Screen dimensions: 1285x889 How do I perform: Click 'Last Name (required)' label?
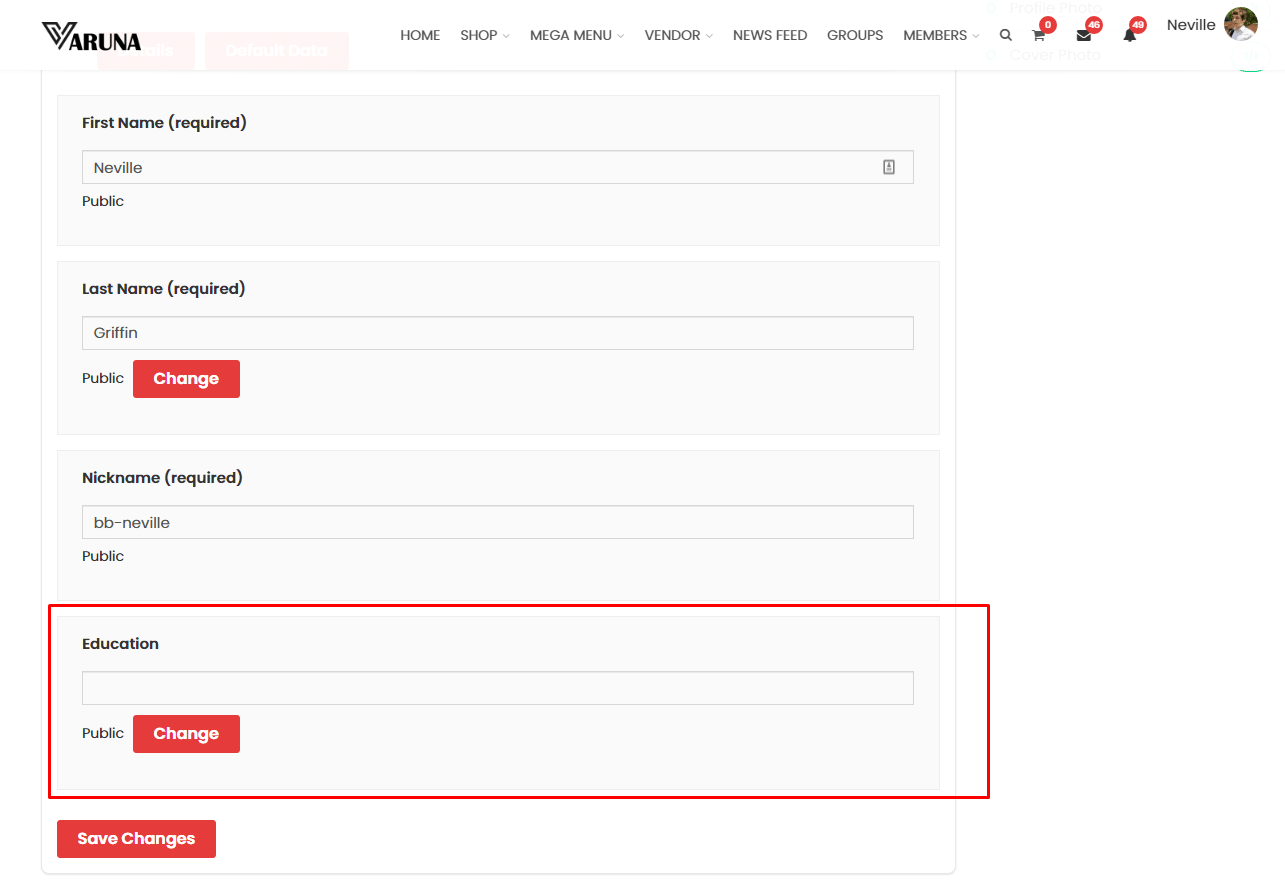[x=163, y=289]
